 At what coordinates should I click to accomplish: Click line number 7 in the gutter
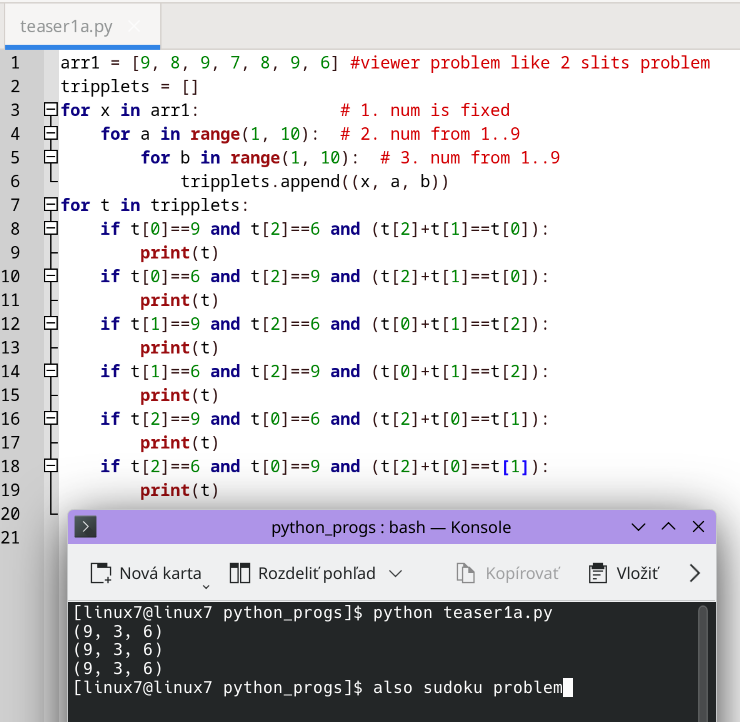tap(15, 205)
